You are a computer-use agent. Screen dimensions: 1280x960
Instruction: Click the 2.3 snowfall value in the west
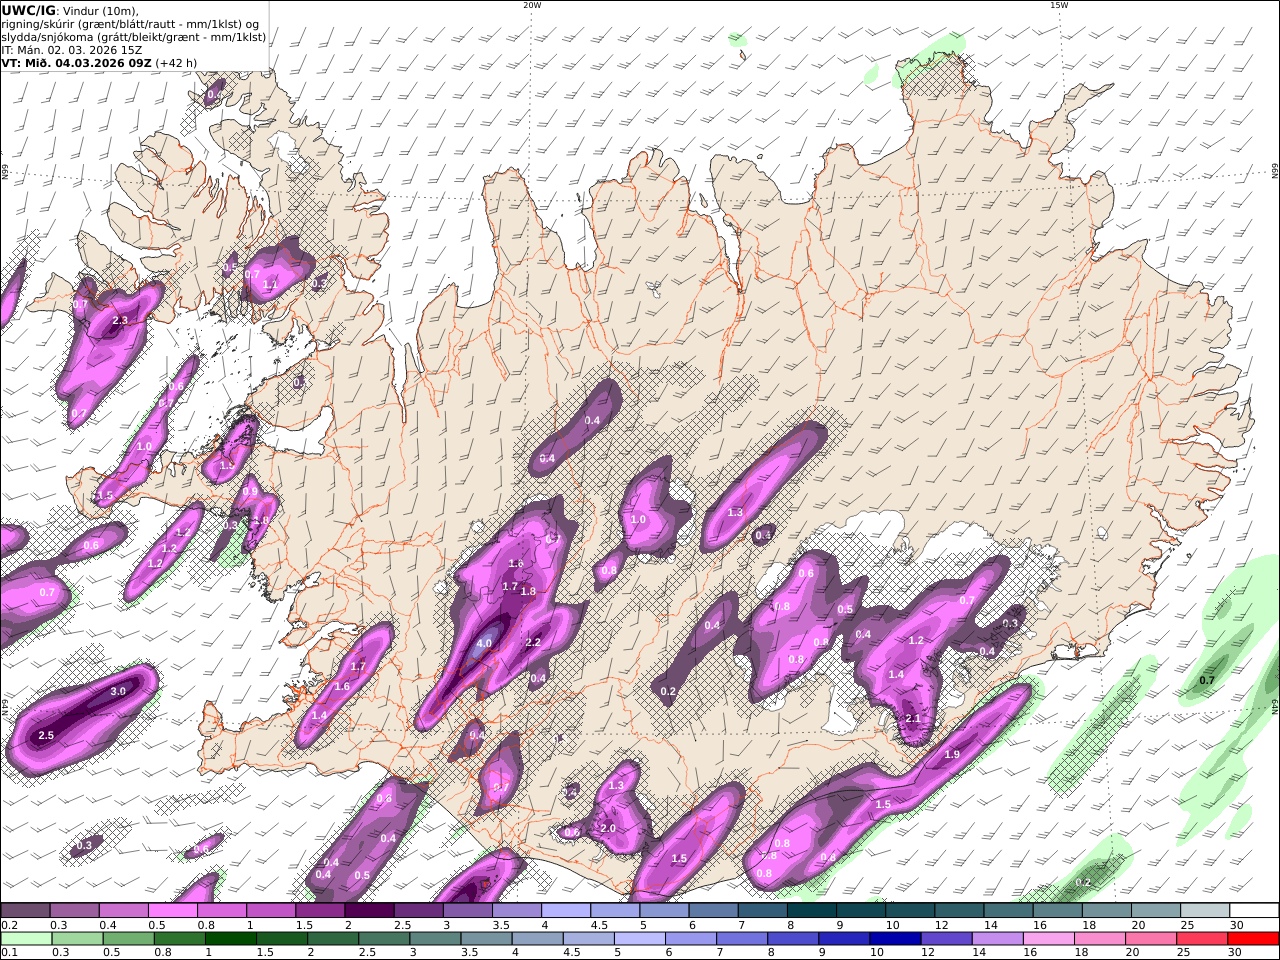[120, 320]
